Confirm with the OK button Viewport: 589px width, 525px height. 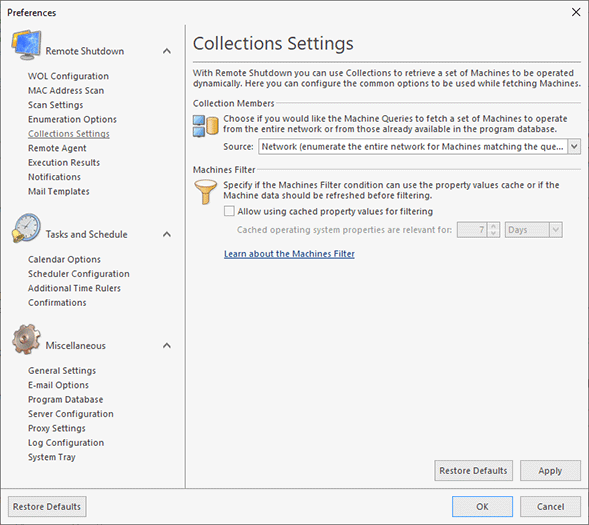coord(482,507)
